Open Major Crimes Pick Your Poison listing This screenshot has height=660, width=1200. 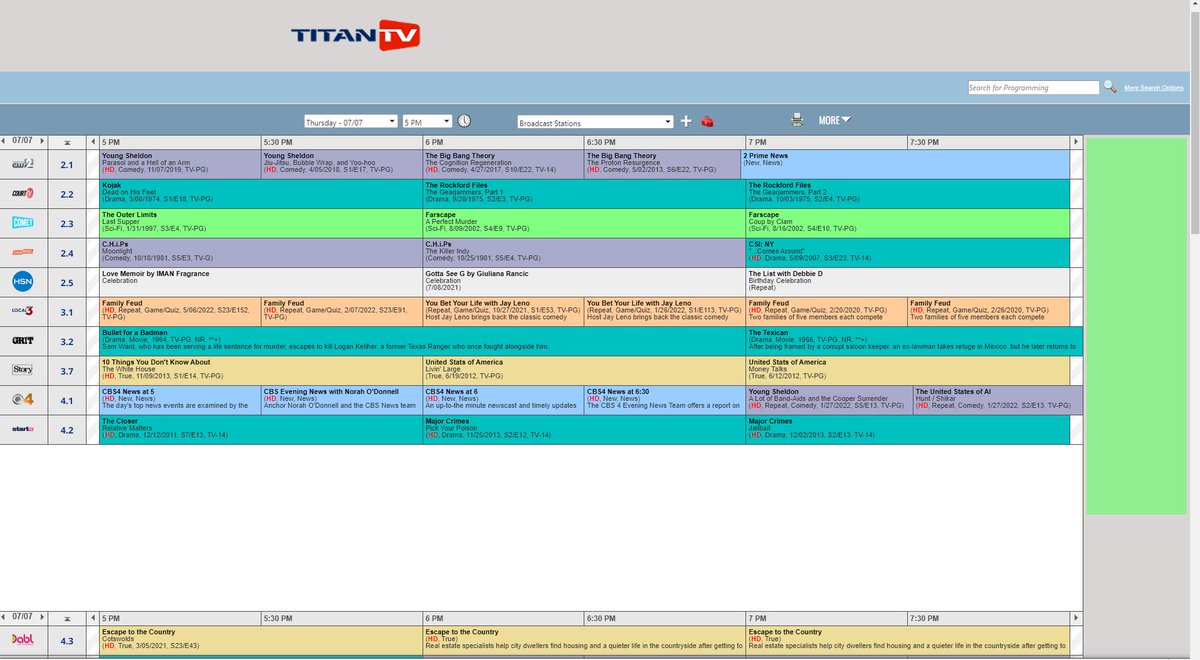coord(583,429)
